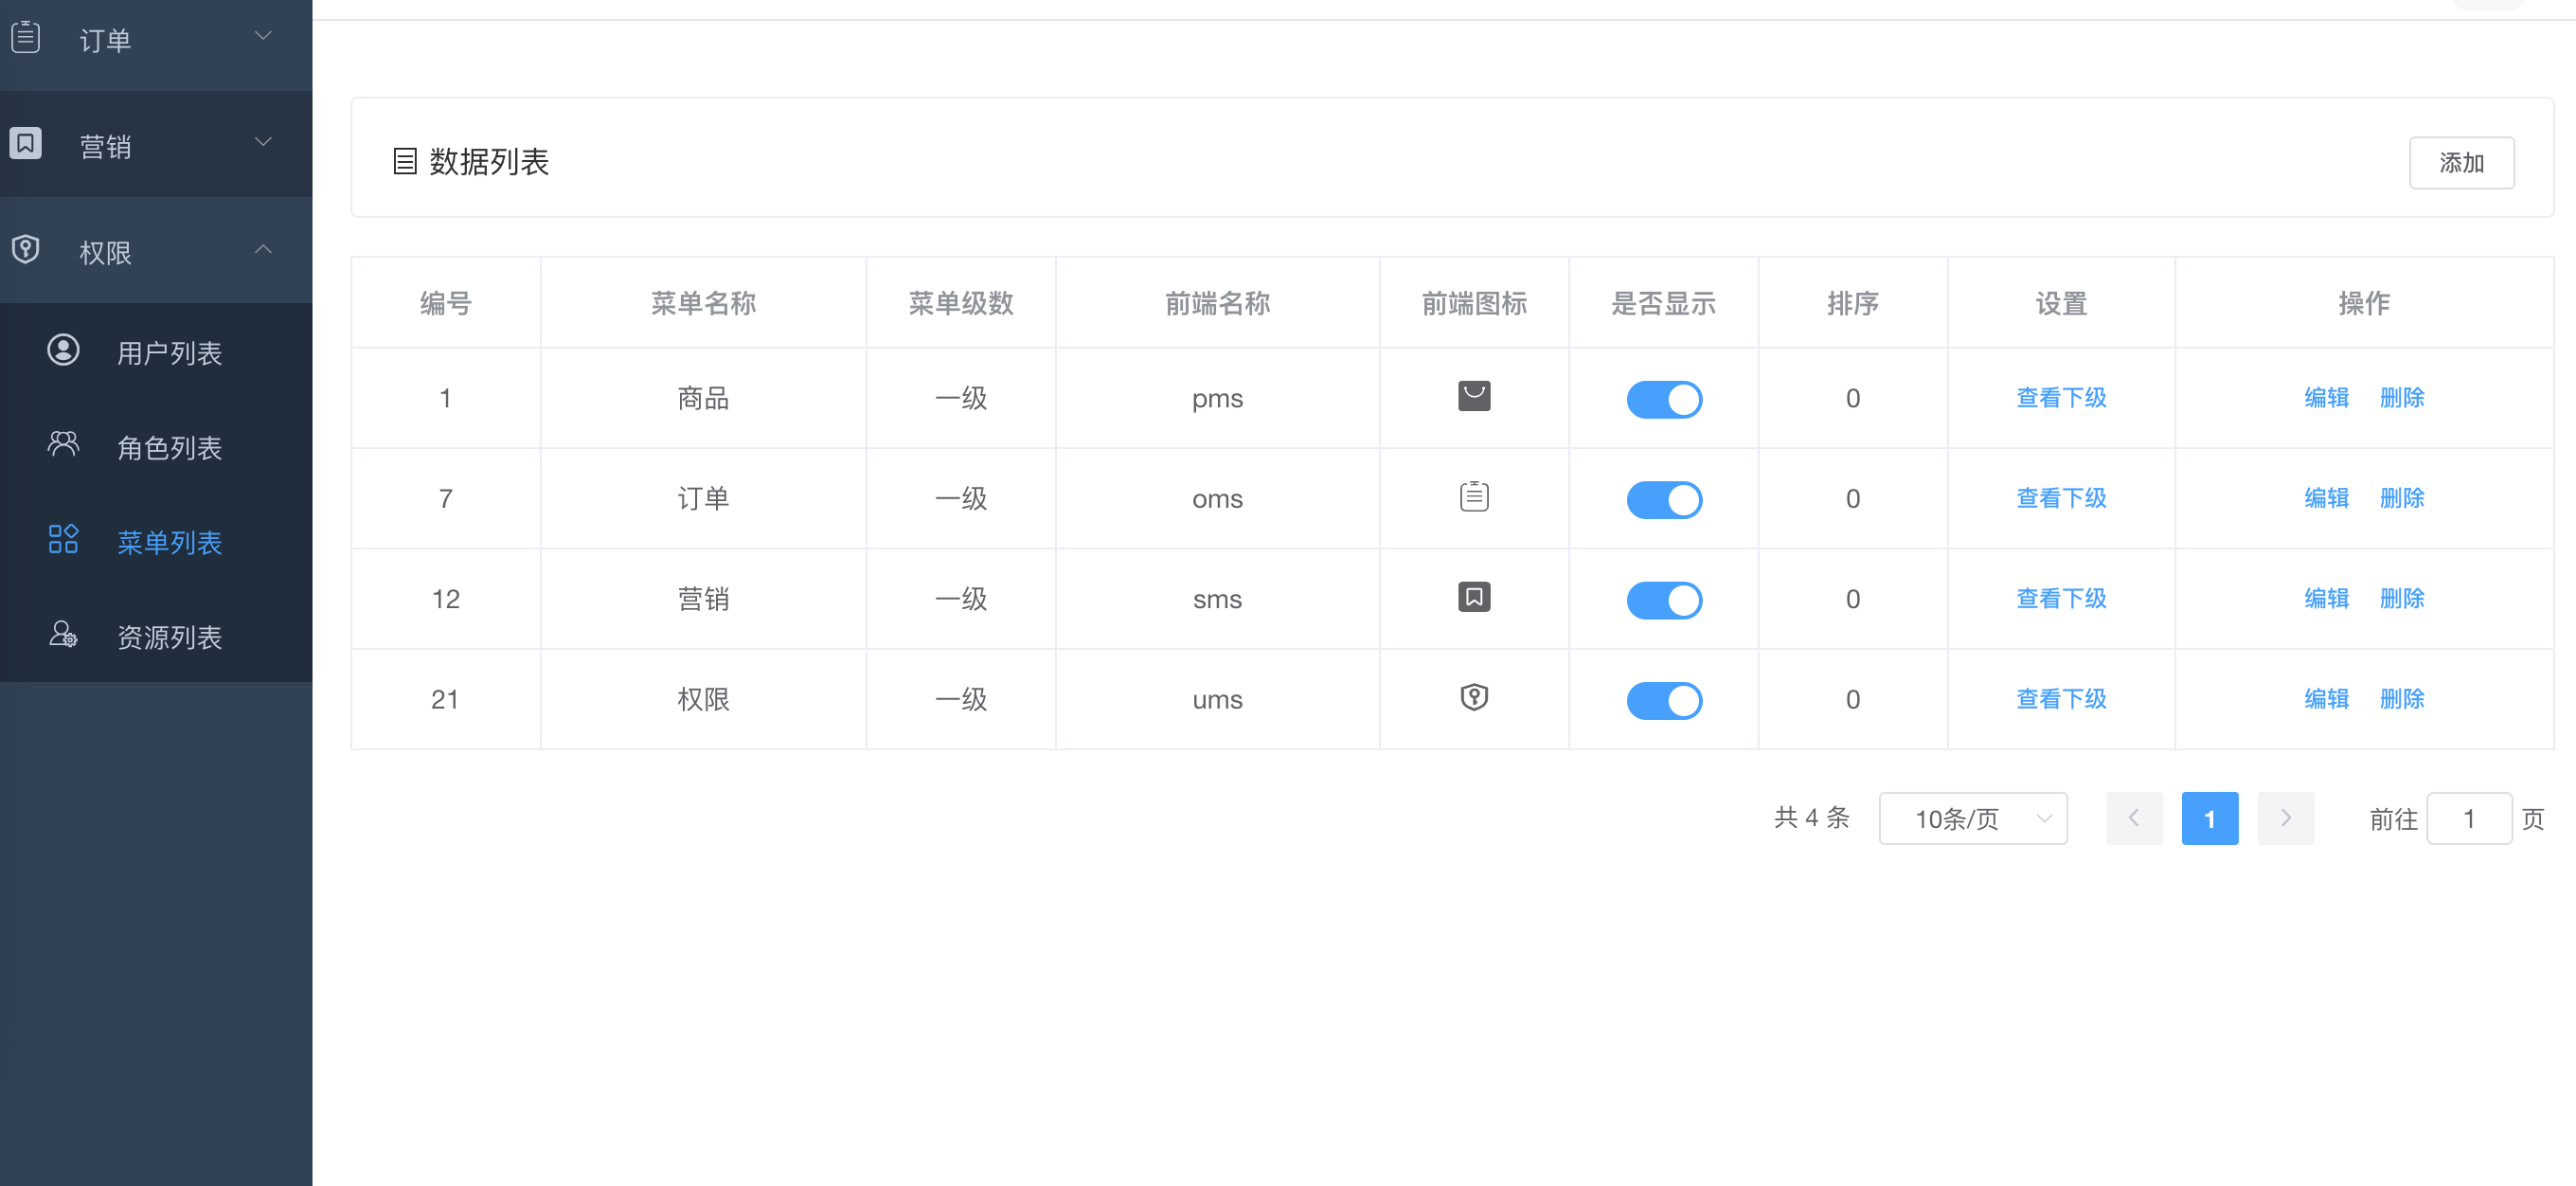Click the 资源列表 user-gear icon
The height and width of the screenshot is (1186, 2576).
[x=63, y=634]
